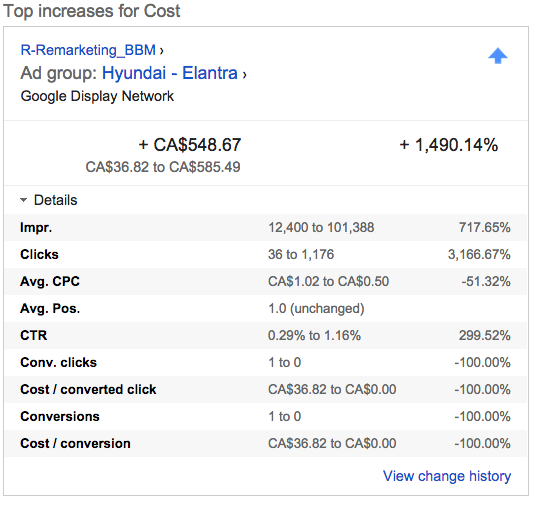The height and width of the screenshot is (506, 546).
Task: Select the Clicks details row
Action: click(x=266, y=254)
